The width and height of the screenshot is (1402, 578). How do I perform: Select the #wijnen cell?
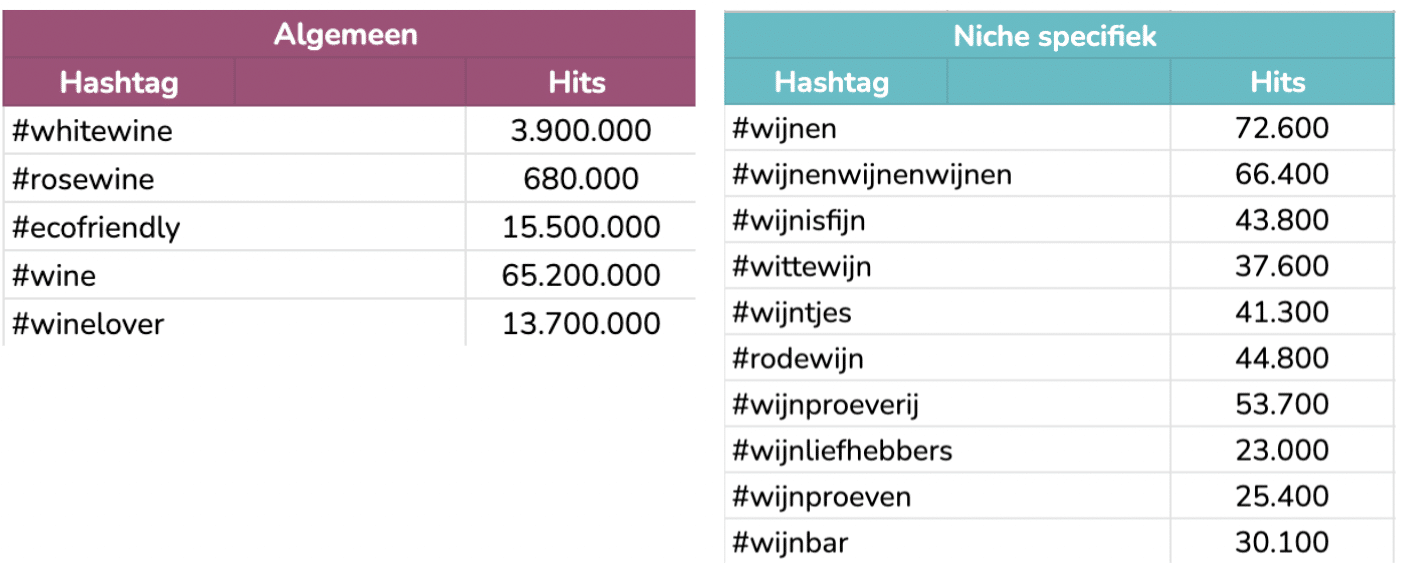click(x=948, y=128)
